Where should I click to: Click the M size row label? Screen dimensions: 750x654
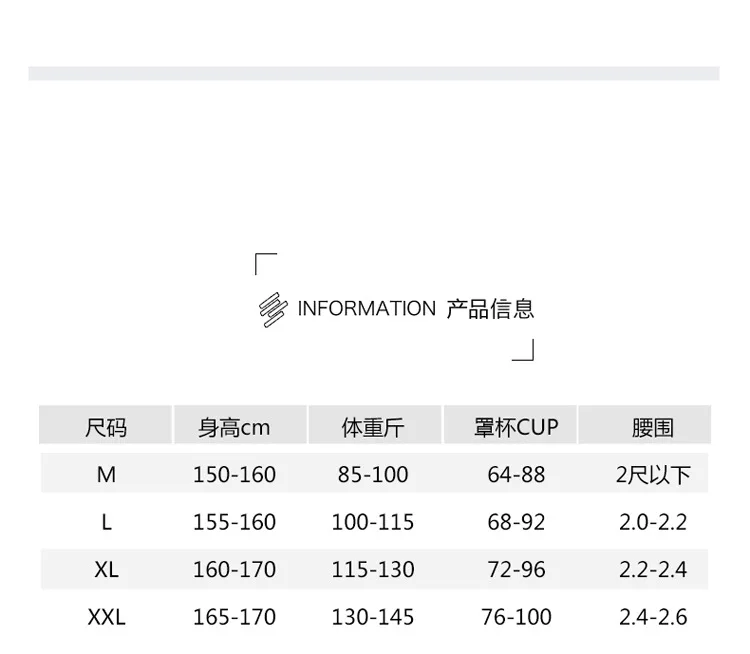pos(106,475)
